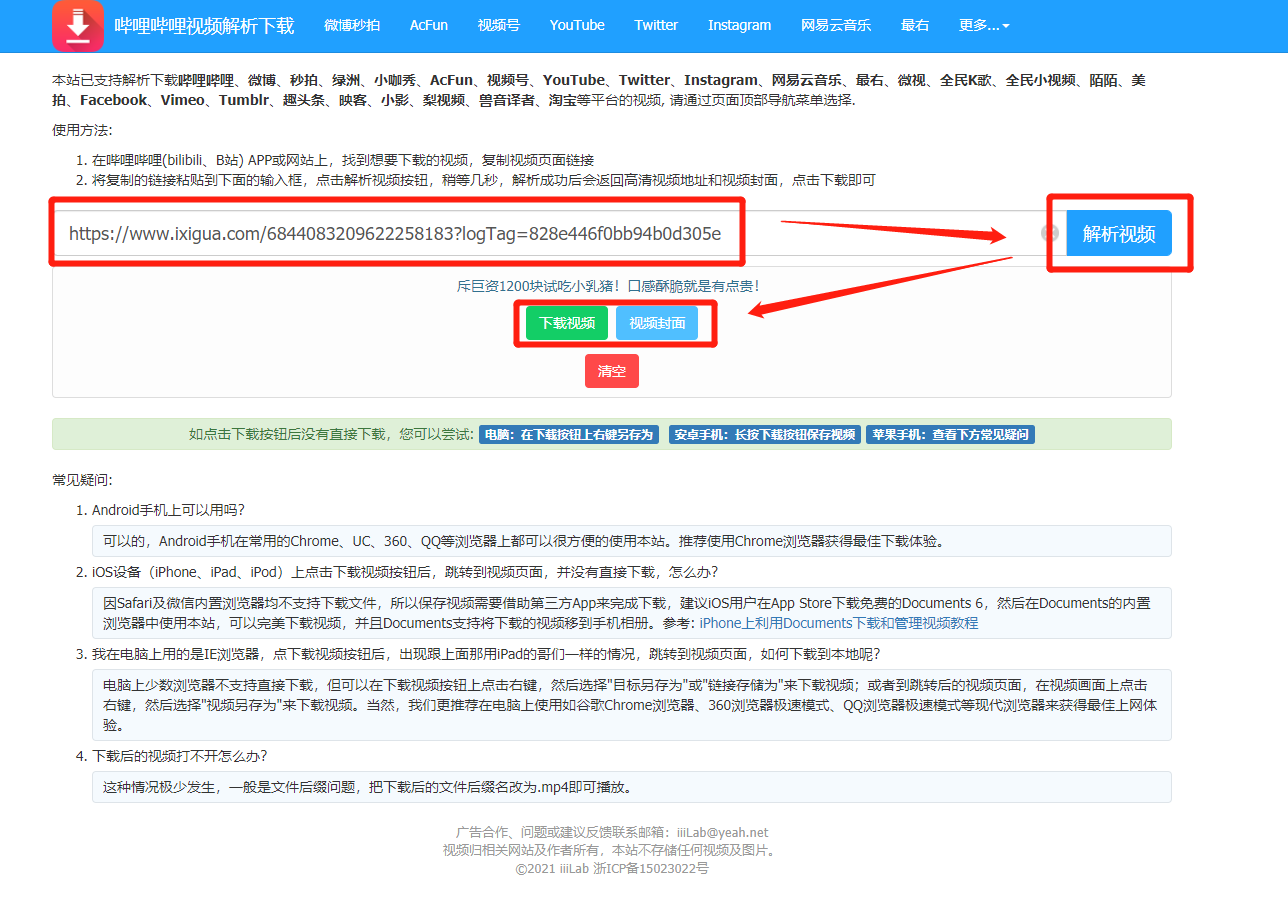
Task: Click the blue 视频封面 button
Action: pyautogui.click(x=657, y=323)
